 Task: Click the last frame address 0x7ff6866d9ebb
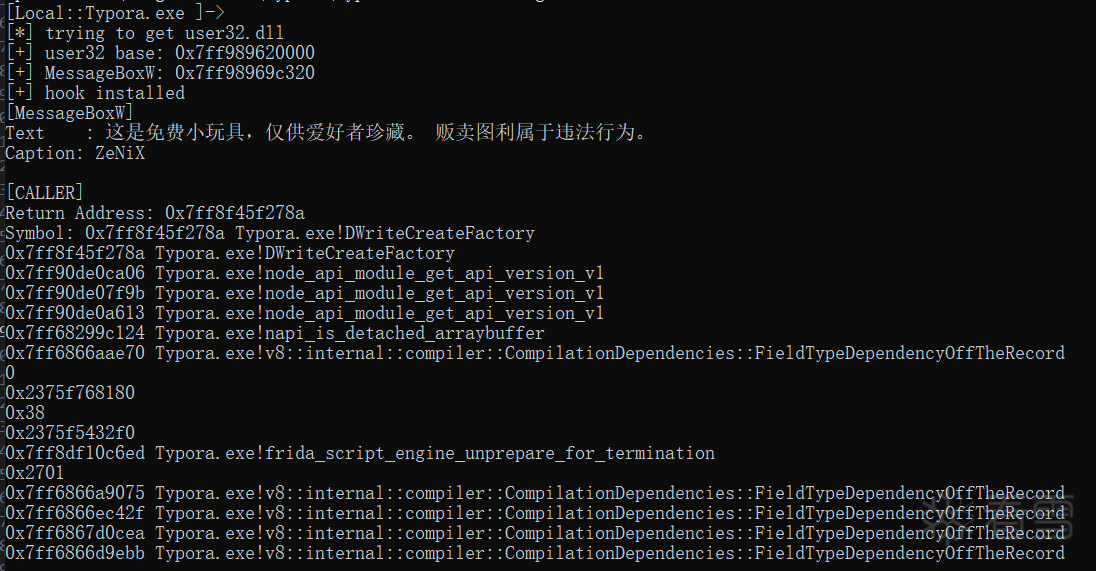click(75, 553)
